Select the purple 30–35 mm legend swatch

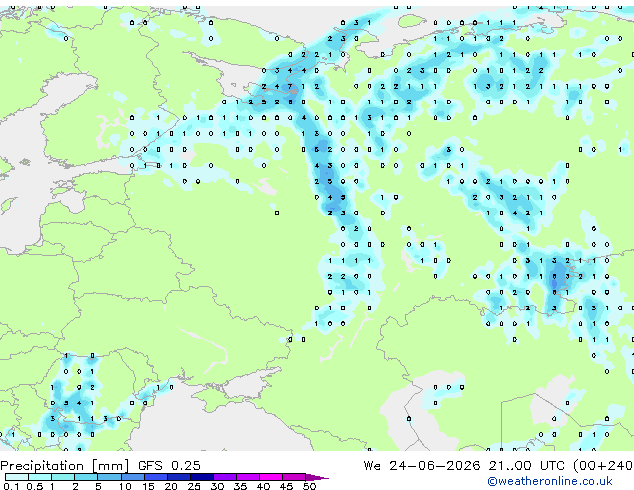pyautogui.click(x=225, y=477)
